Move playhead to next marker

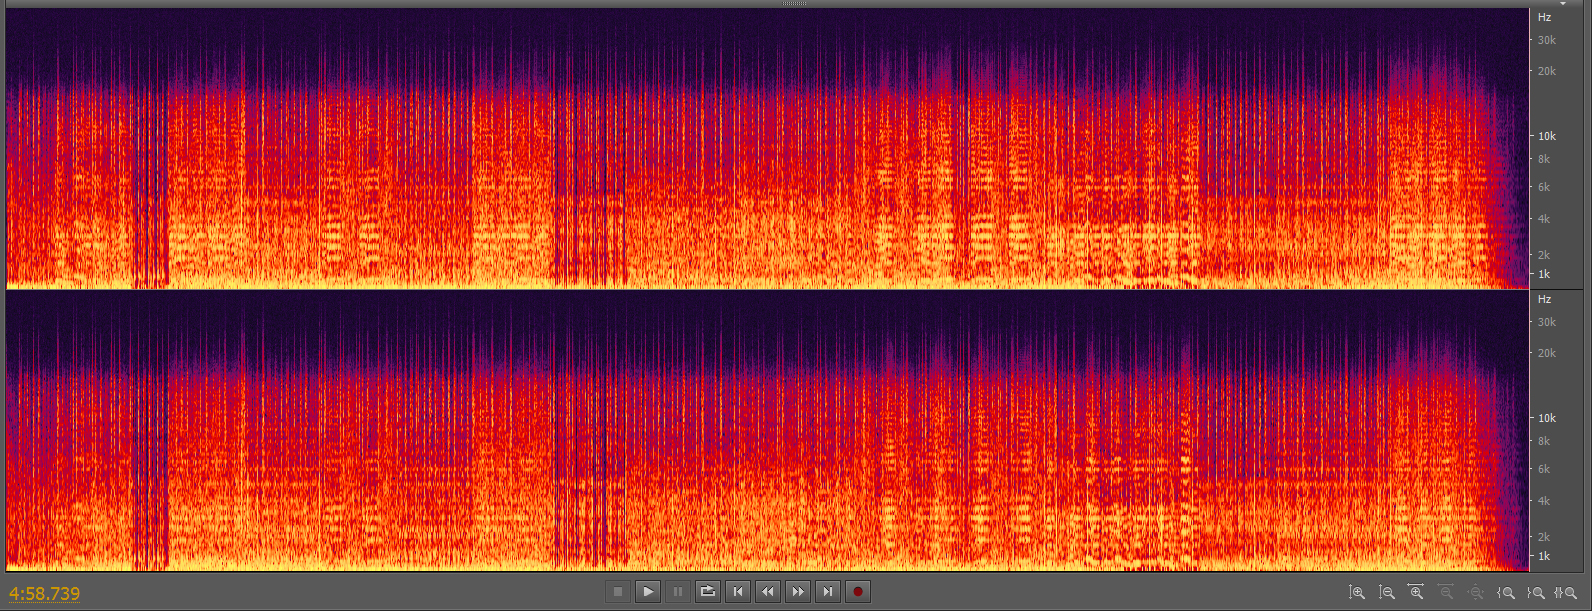click(828, 592)
